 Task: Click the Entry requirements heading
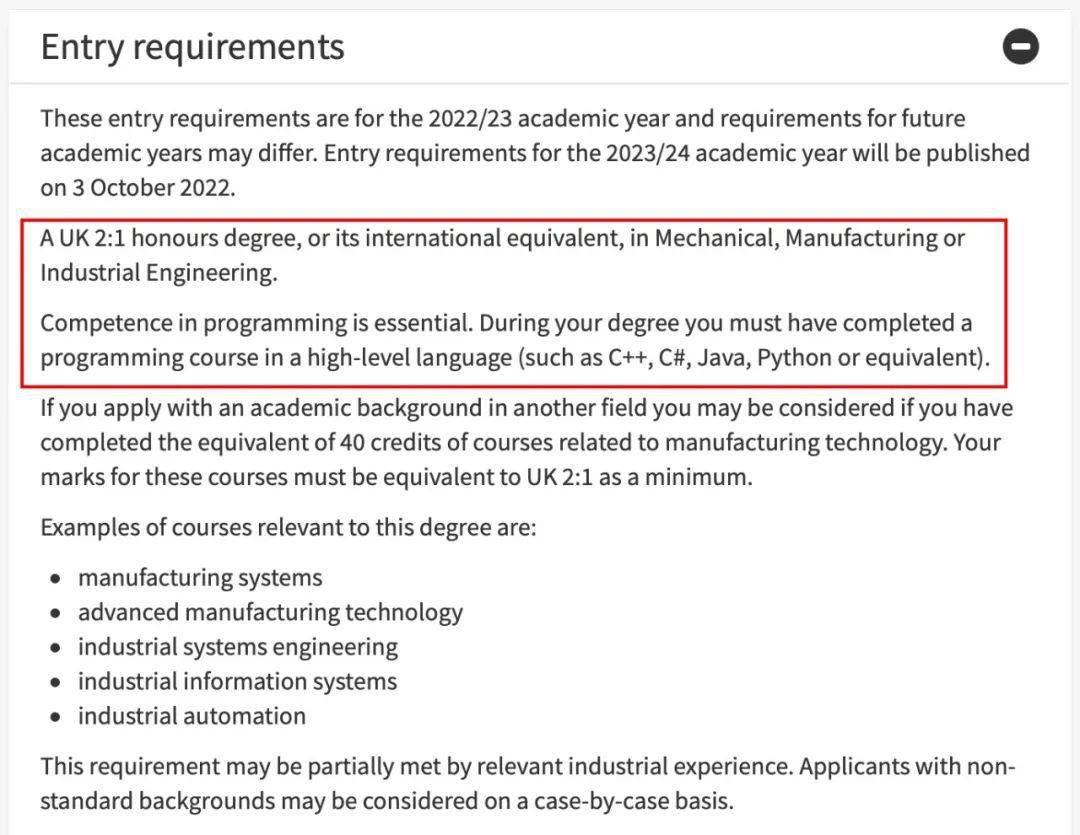pyautogui.click(x=192, y=47)
